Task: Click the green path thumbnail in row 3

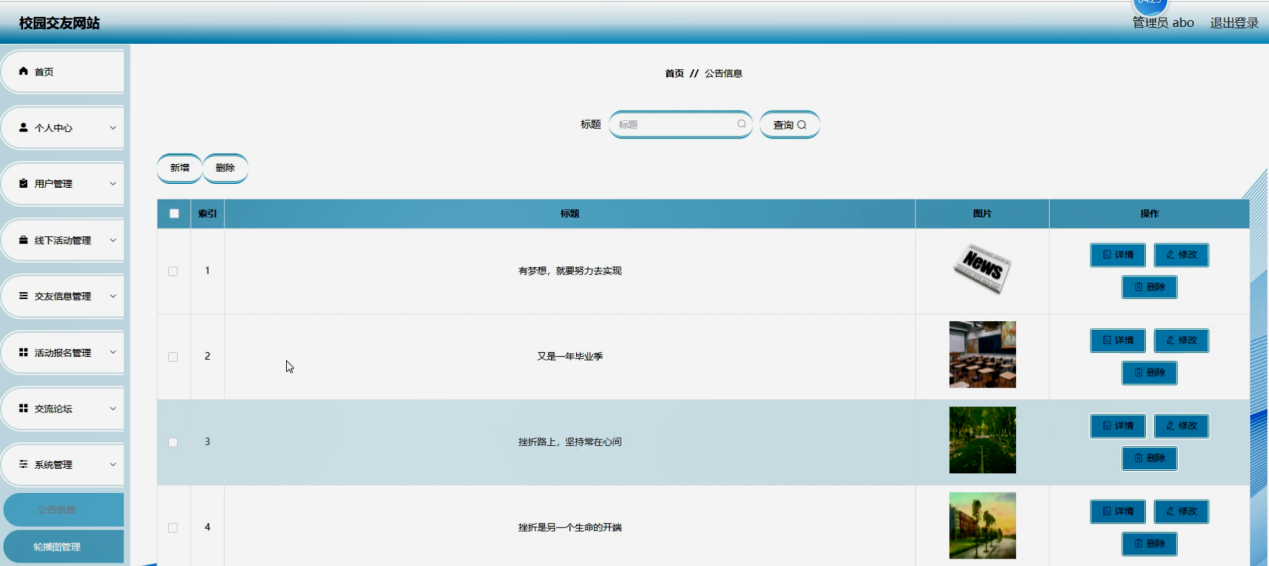Action: coord(982,440)
